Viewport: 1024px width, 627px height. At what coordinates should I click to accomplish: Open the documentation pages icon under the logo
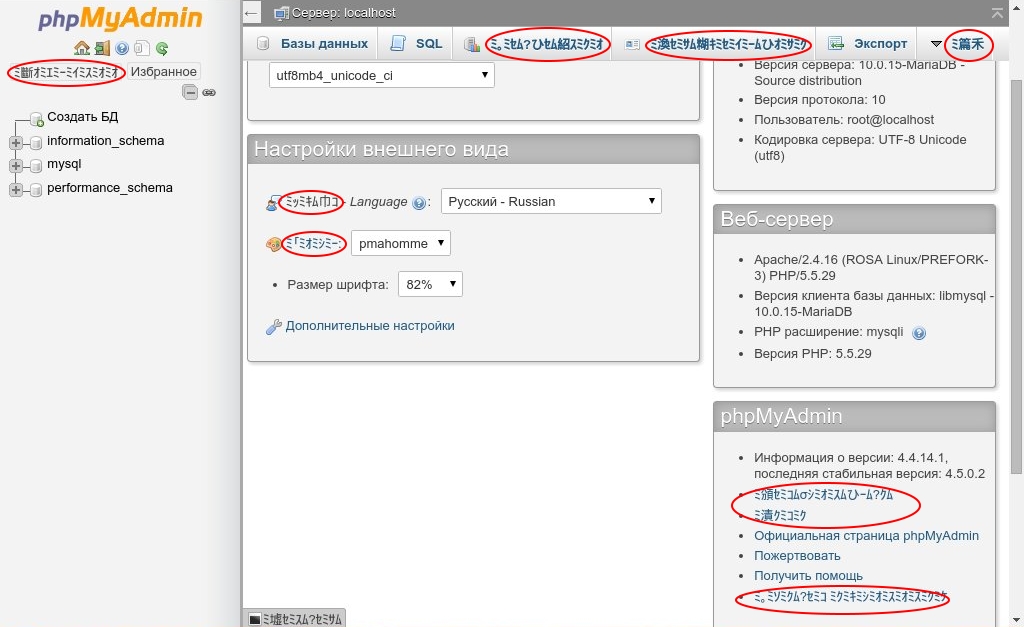point(142,48)
